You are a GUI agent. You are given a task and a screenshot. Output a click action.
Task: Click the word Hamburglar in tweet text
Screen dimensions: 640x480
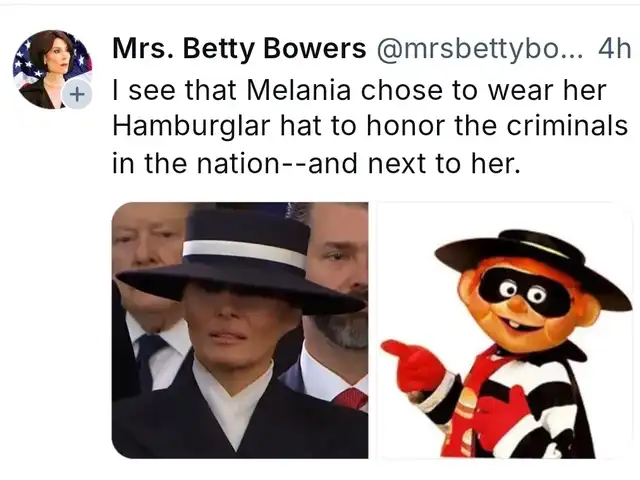coord(191,127)
